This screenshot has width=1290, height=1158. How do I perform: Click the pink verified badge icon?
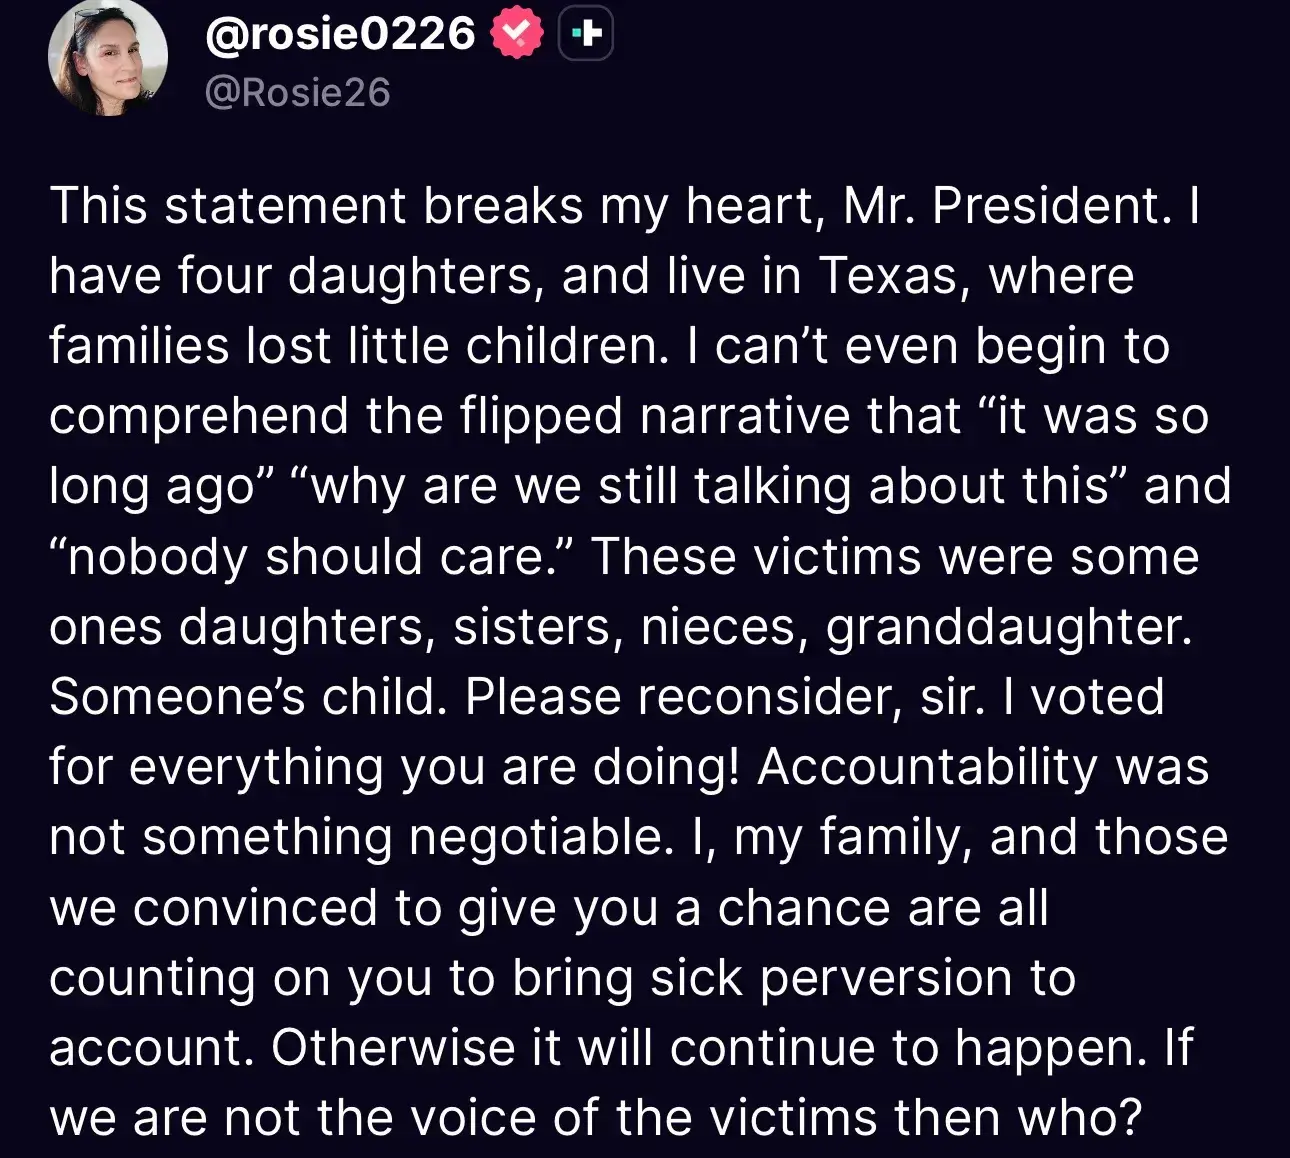click(516, 35)
